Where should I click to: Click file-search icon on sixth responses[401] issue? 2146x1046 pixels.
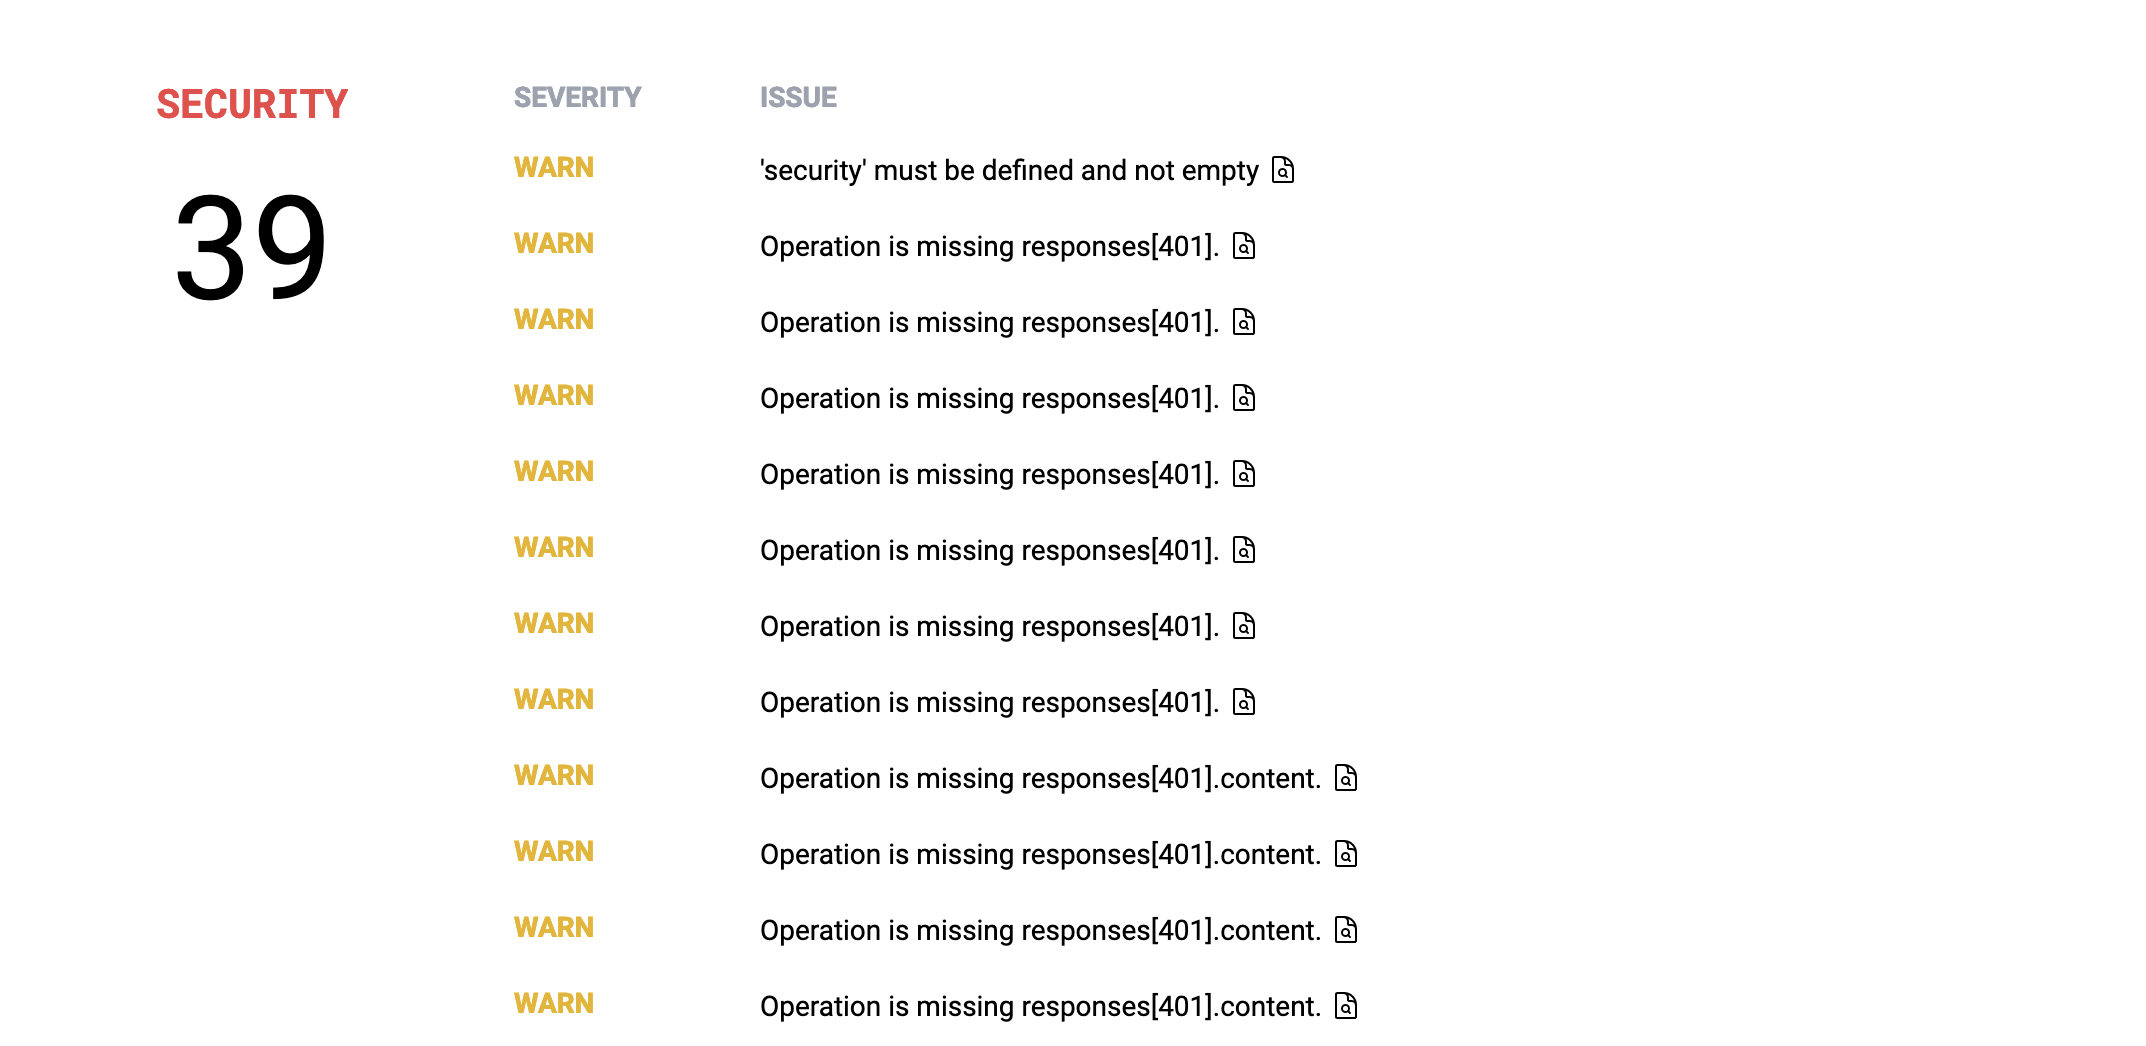(1244, 626)
